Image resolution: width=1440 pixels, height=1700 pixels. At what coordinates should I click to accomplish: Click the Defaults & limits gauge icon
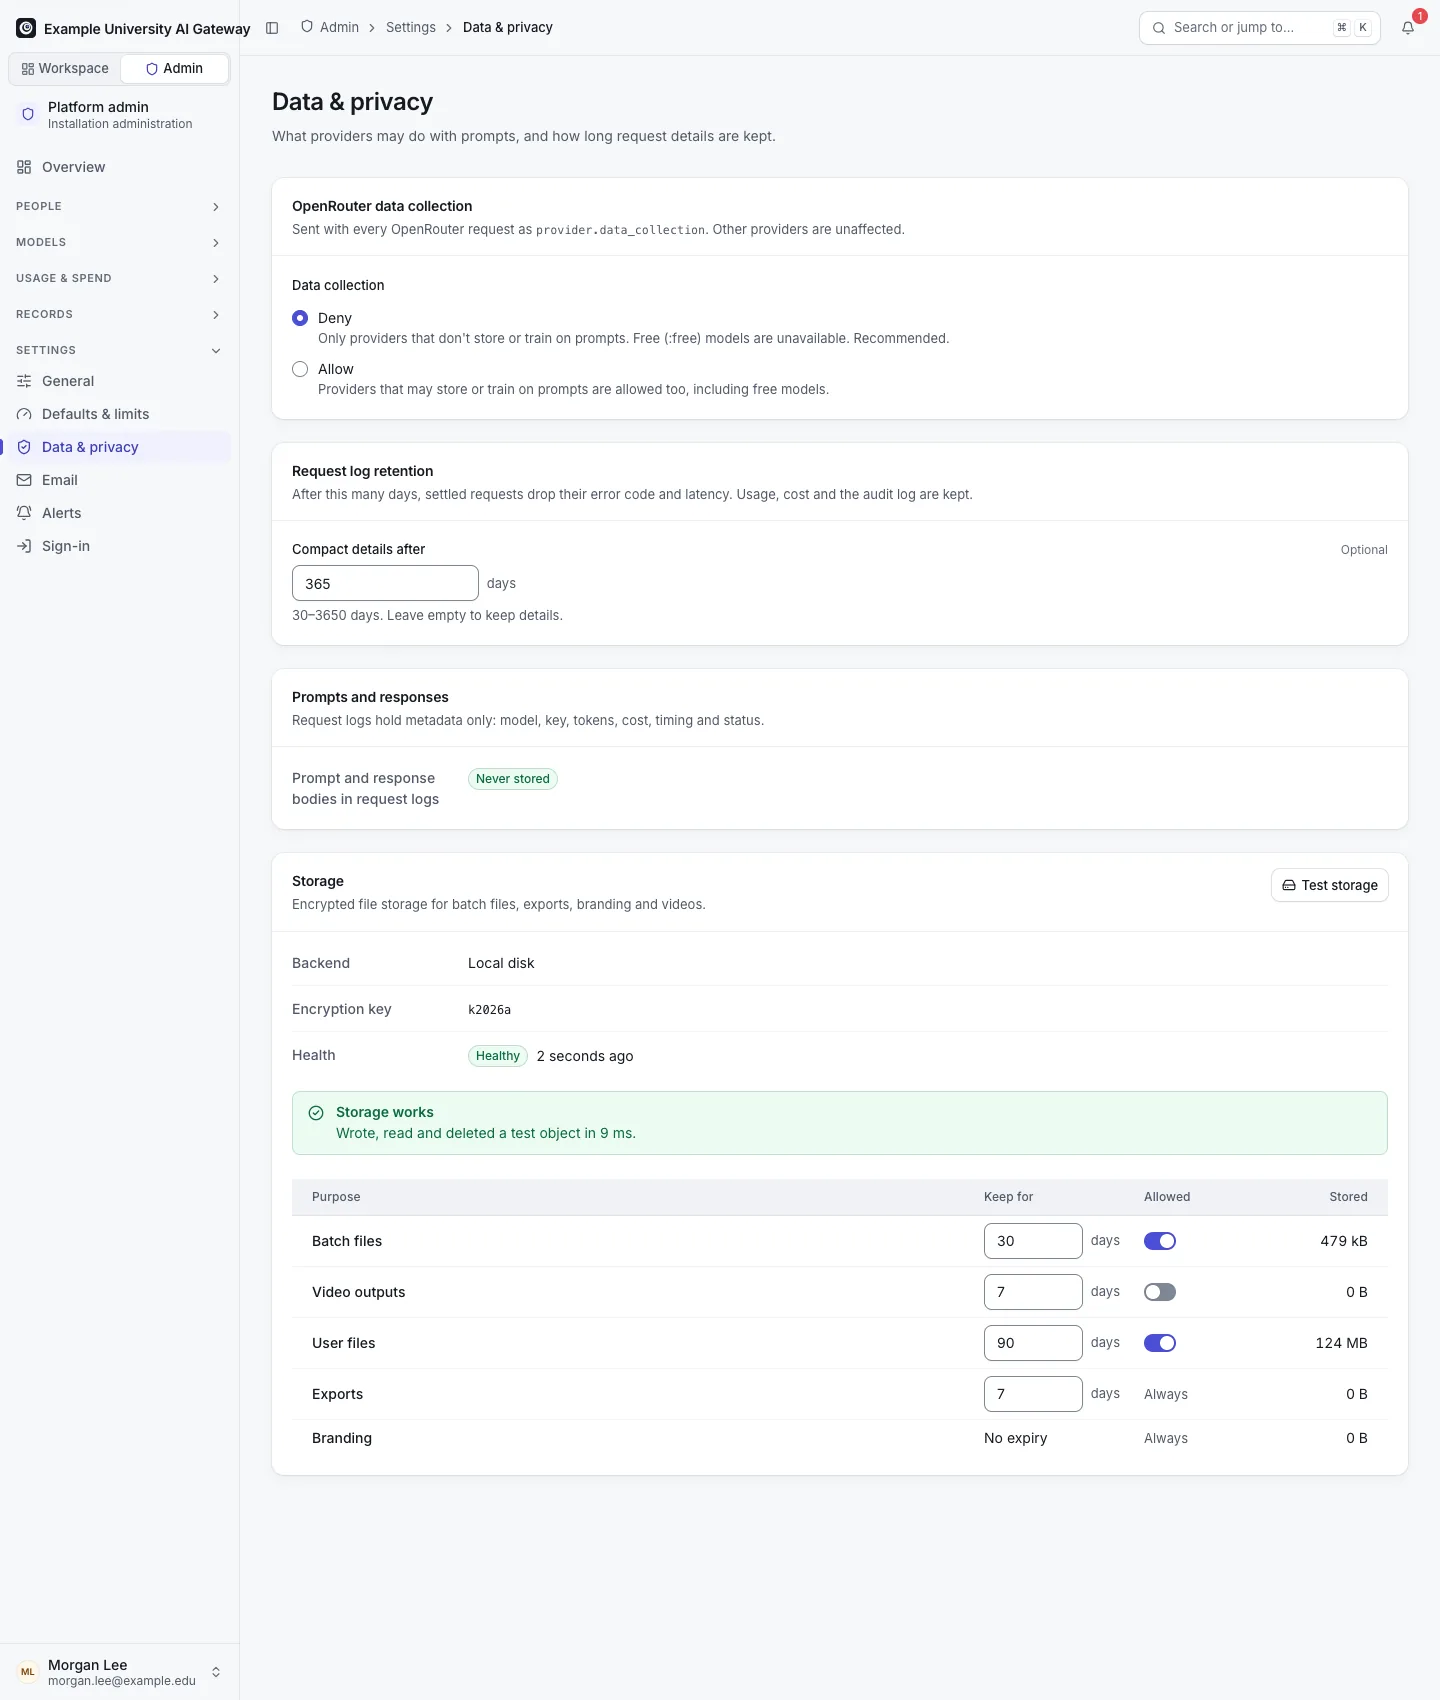(24, 414)
